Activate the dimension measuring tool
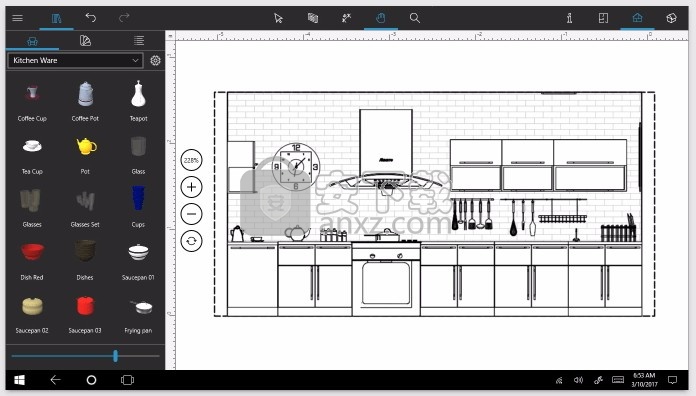 pyautogui.click(x=347, y=18)
